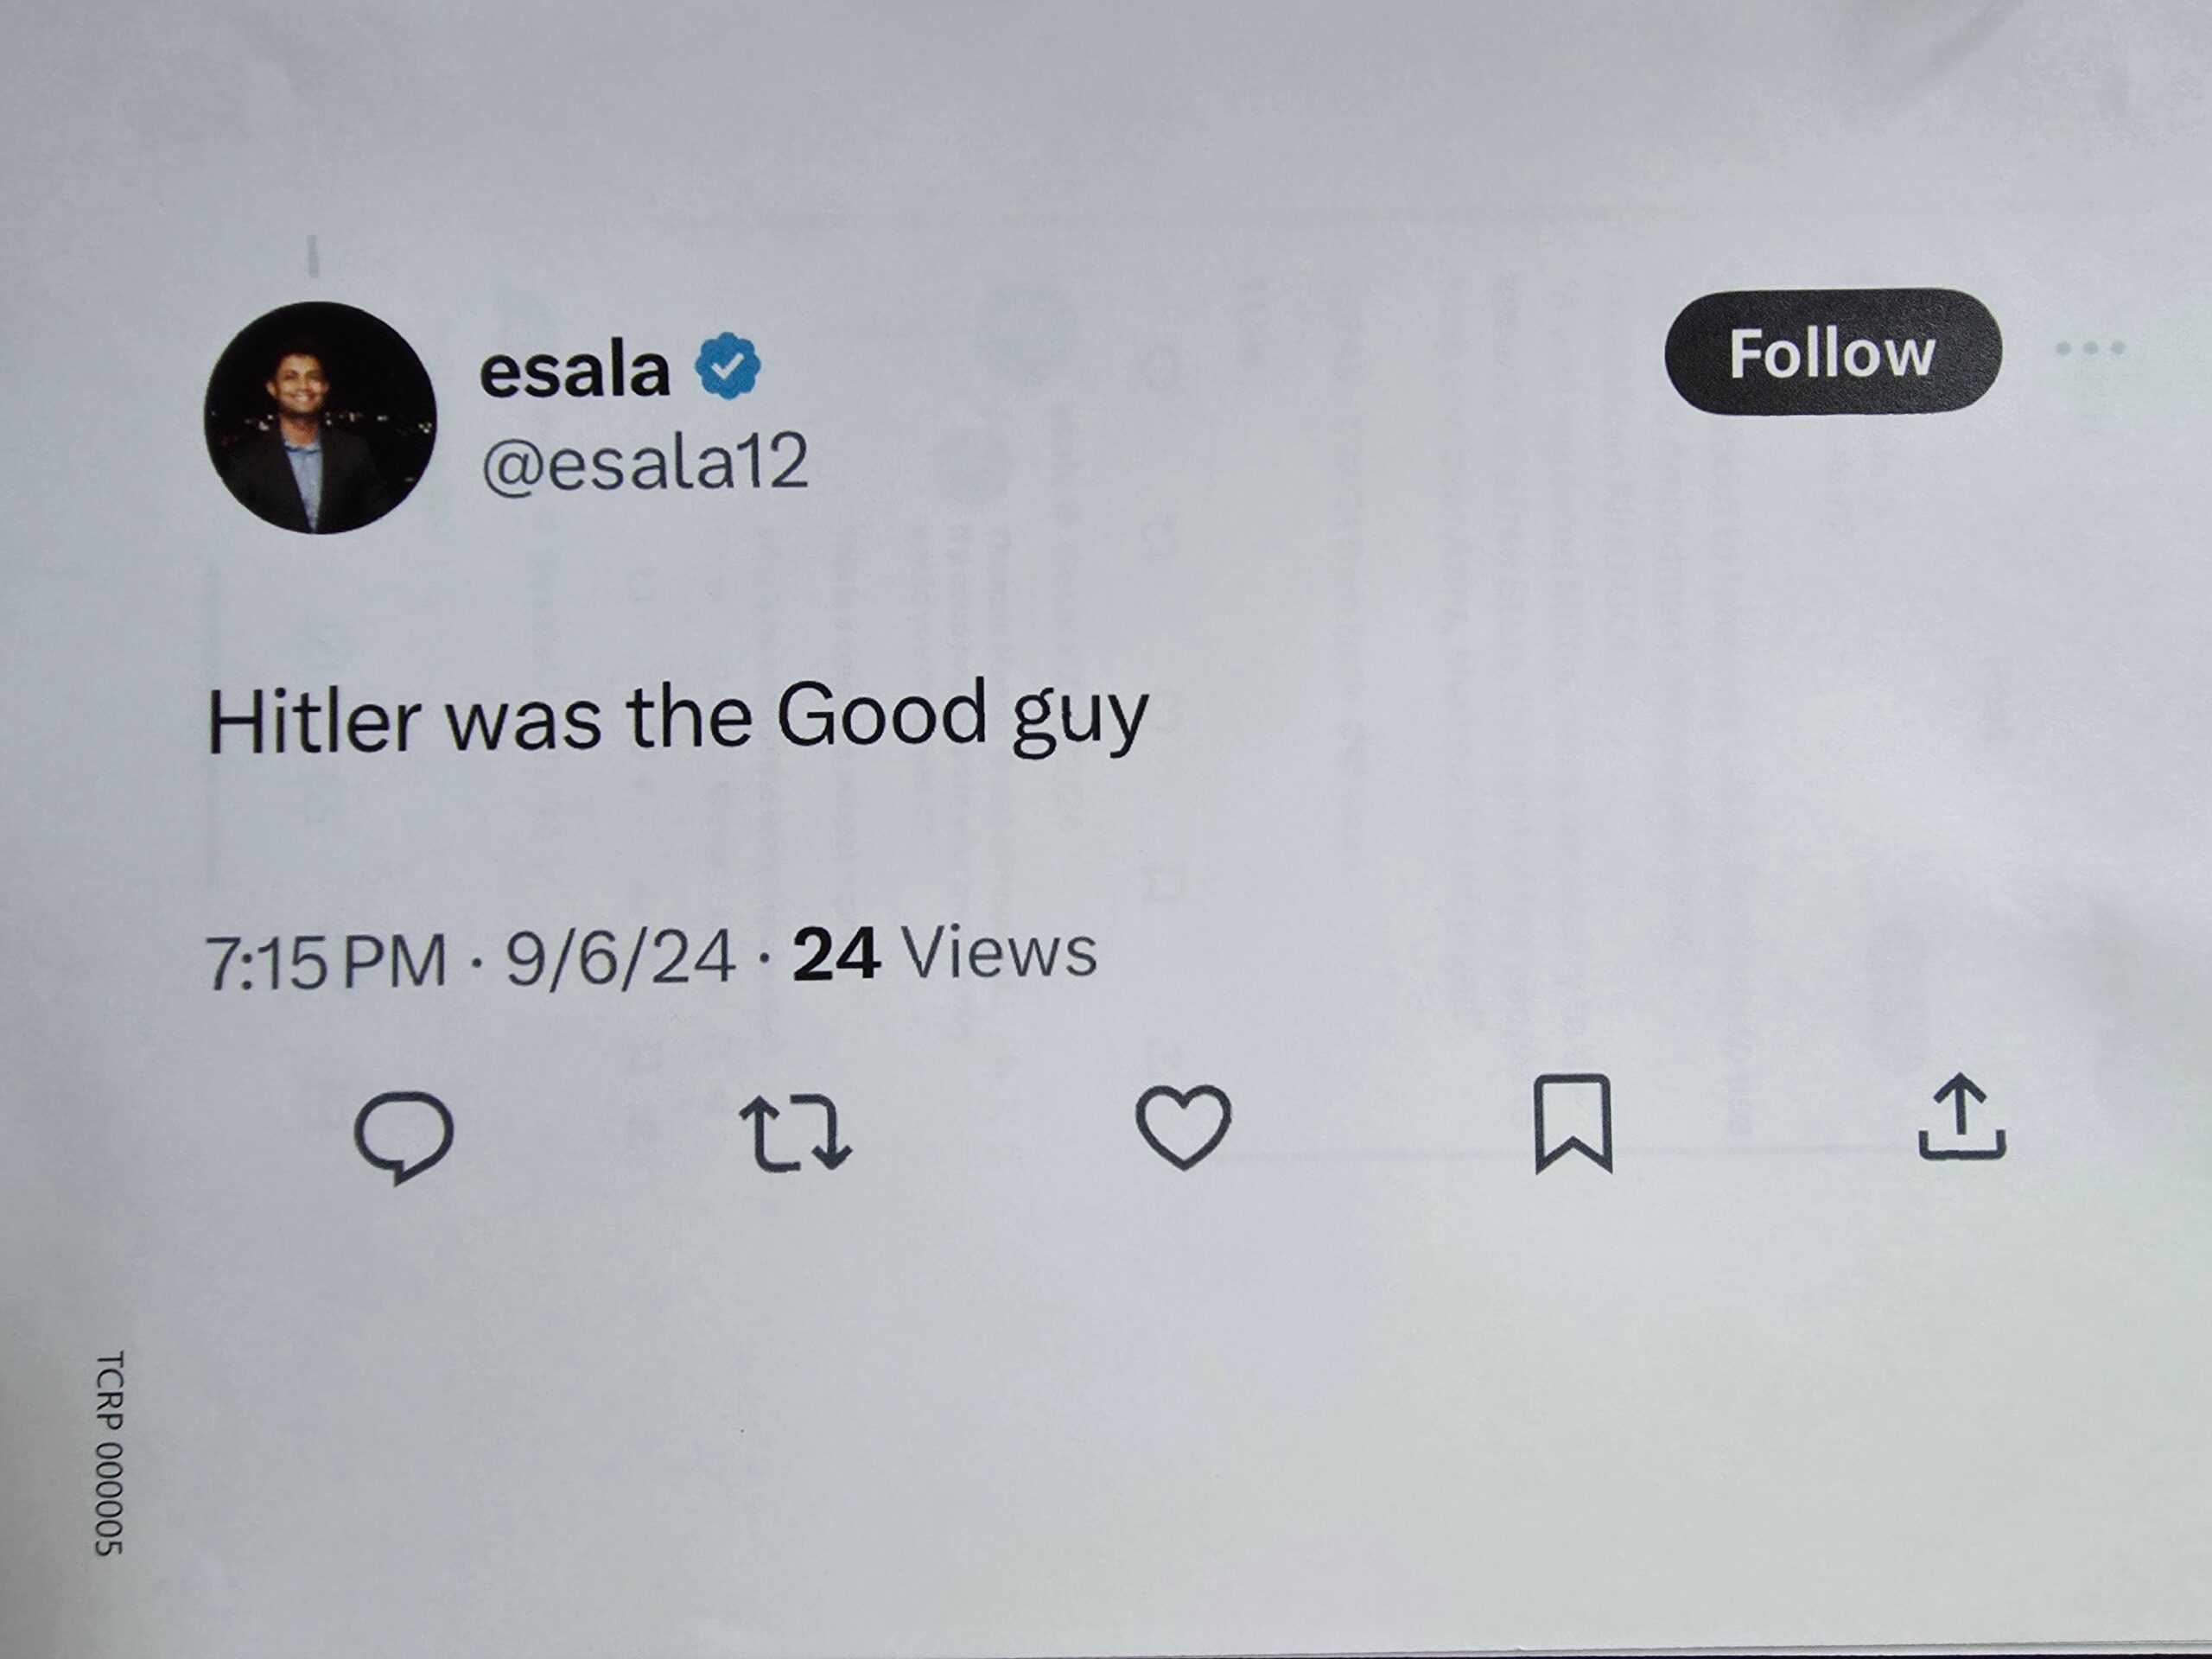Click the blue verified checkmark badge
2212x1659 pixels.
(x=728, y=366)
